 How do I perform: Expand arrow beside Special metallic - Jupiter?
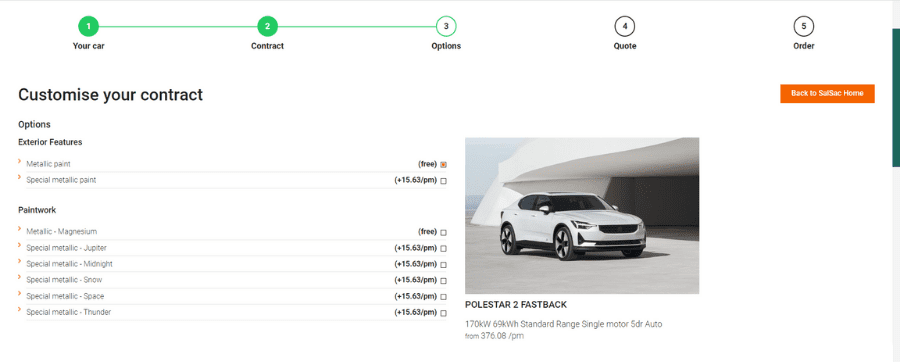(20, 245)
